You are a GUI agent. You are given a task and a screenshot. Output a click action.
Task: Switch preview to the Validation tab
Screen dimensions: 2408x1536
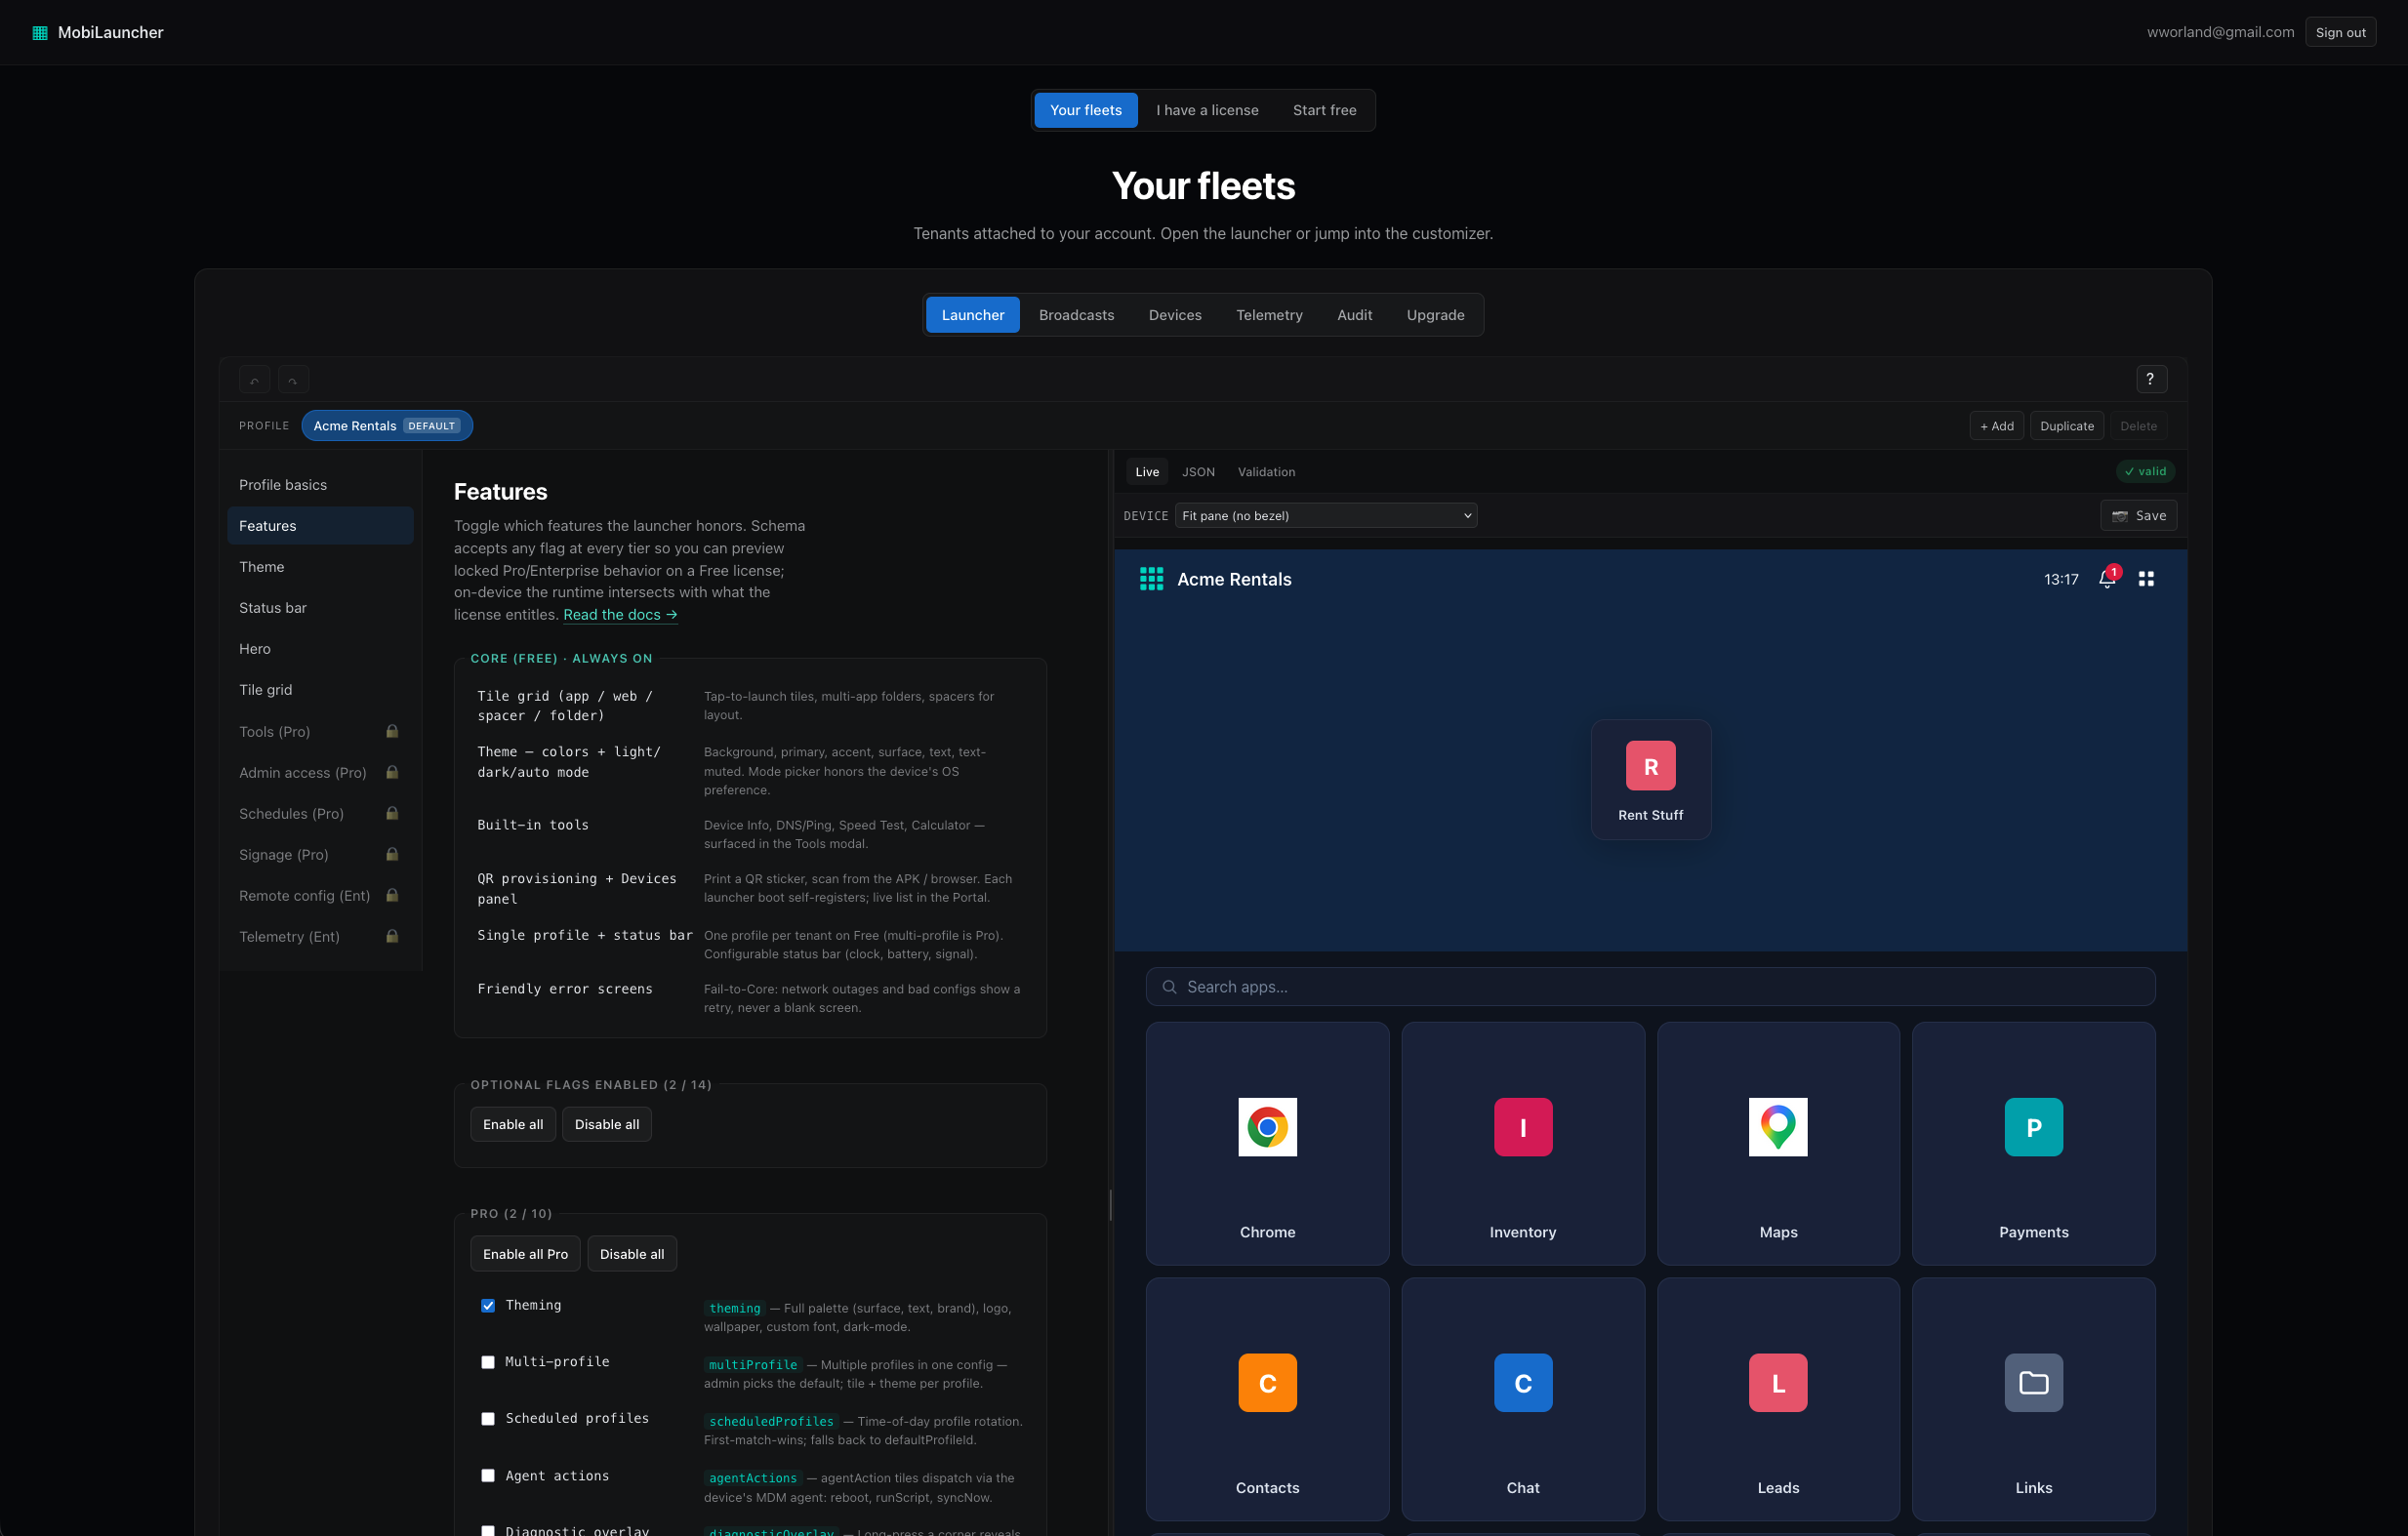[x=1266, y=472]
